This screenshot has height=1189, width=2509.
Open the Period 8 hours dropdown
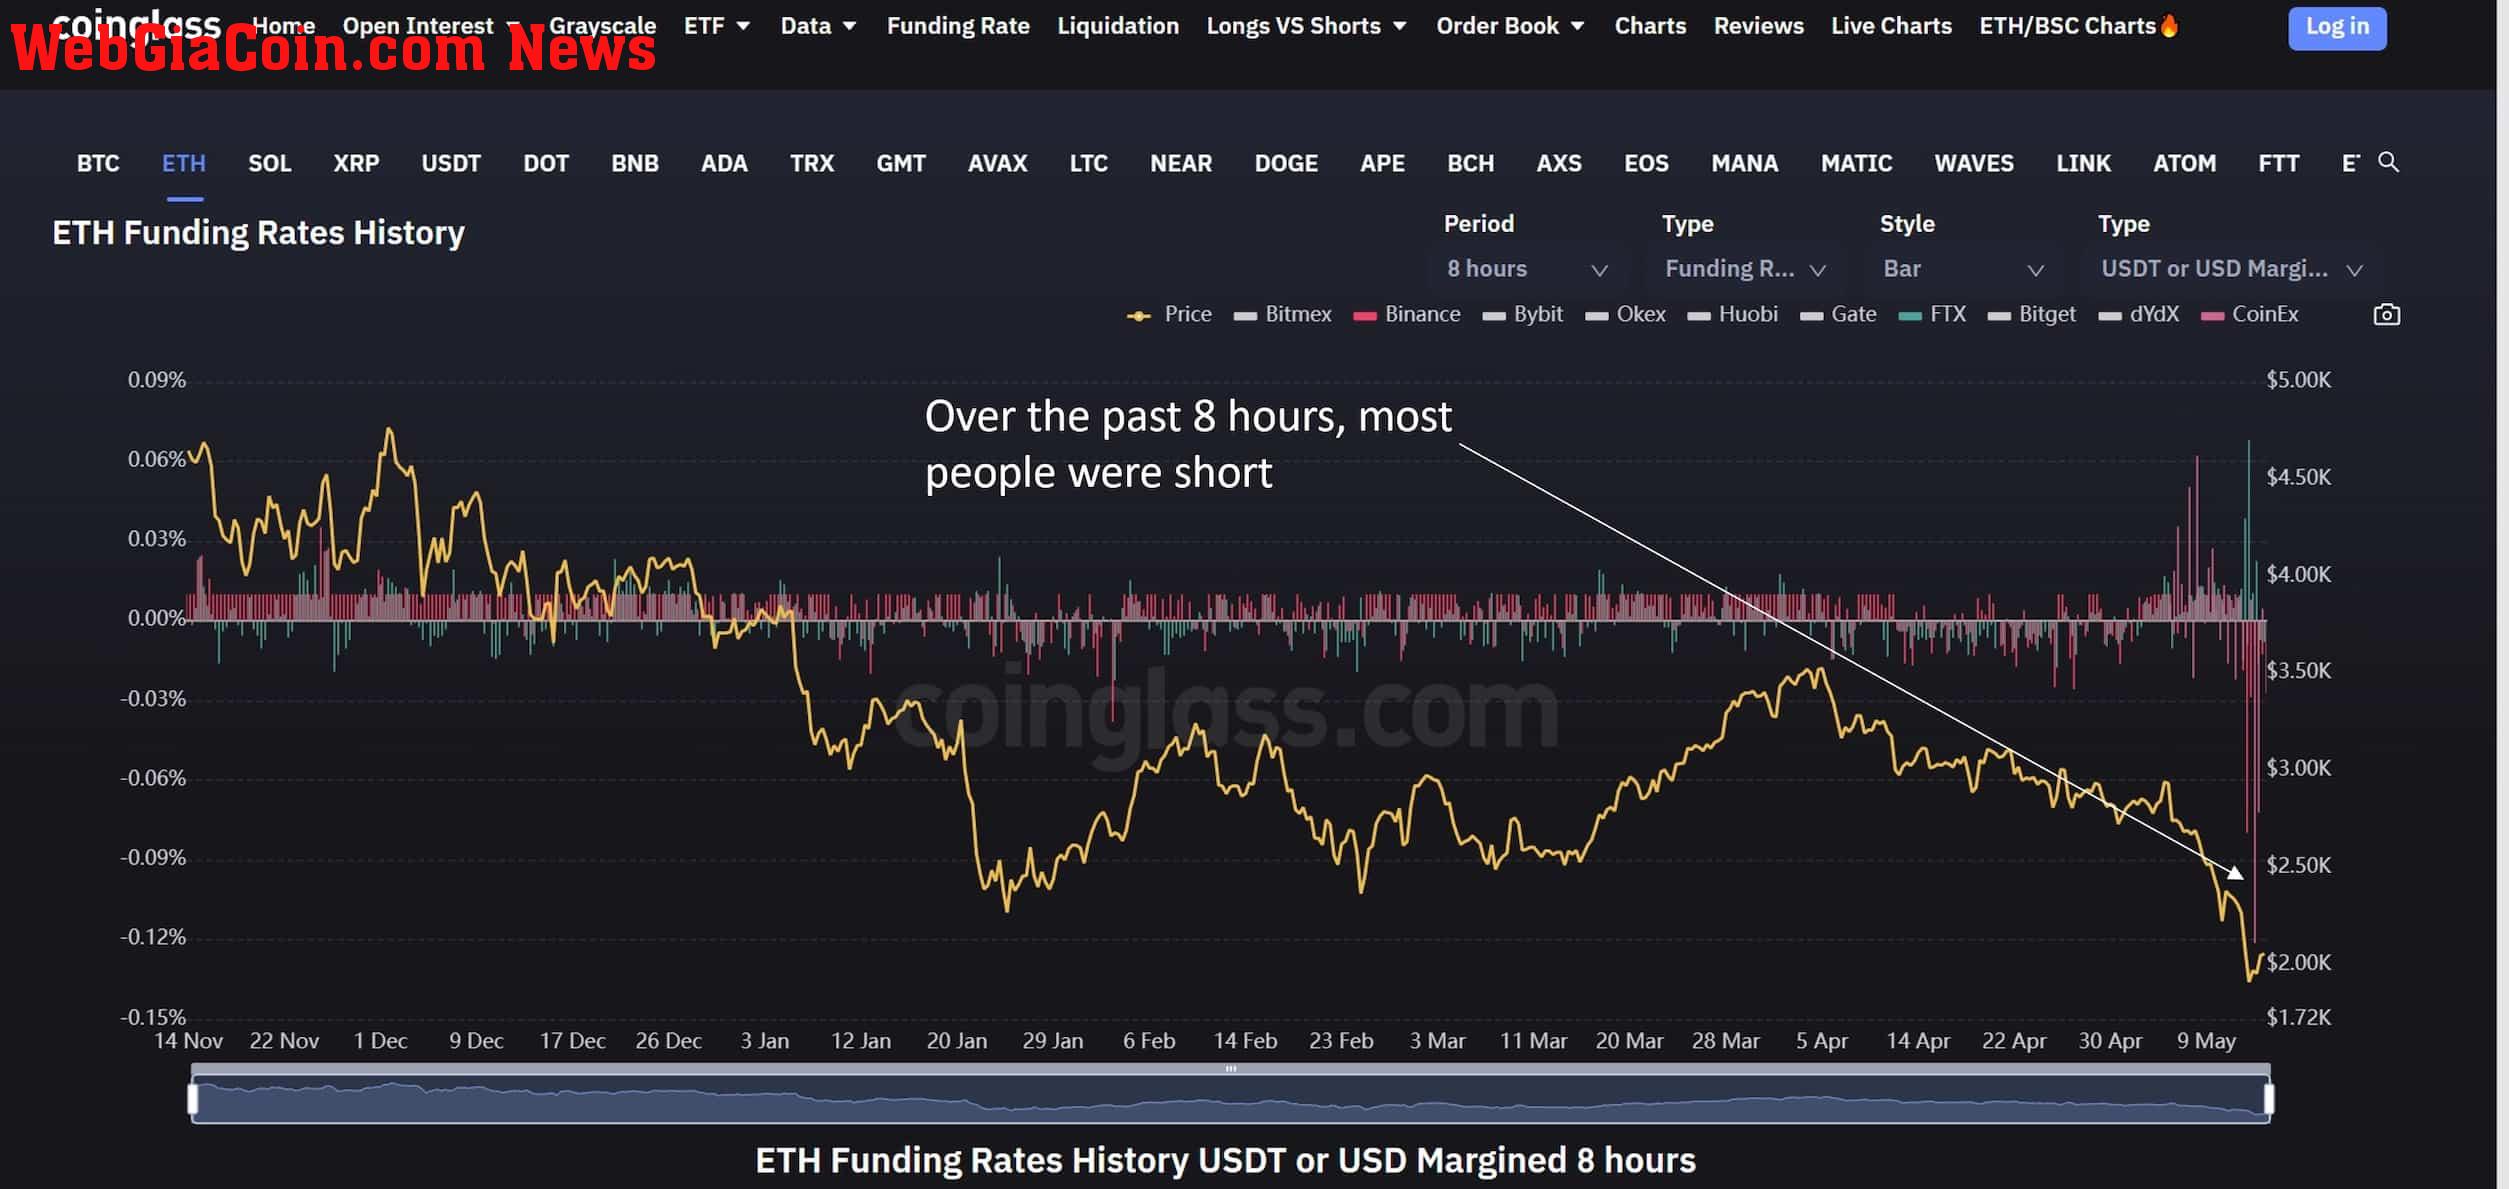point(1526,269)
